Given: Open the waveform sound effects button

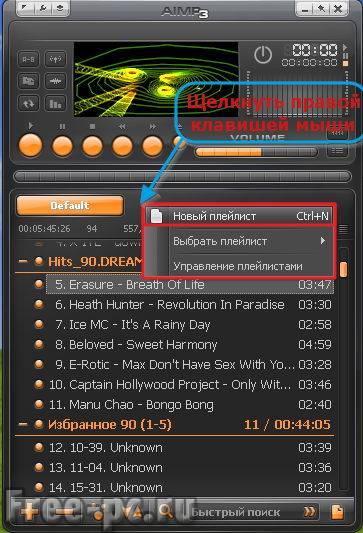Looking at the screenshot, I should (x=55, y=81).
